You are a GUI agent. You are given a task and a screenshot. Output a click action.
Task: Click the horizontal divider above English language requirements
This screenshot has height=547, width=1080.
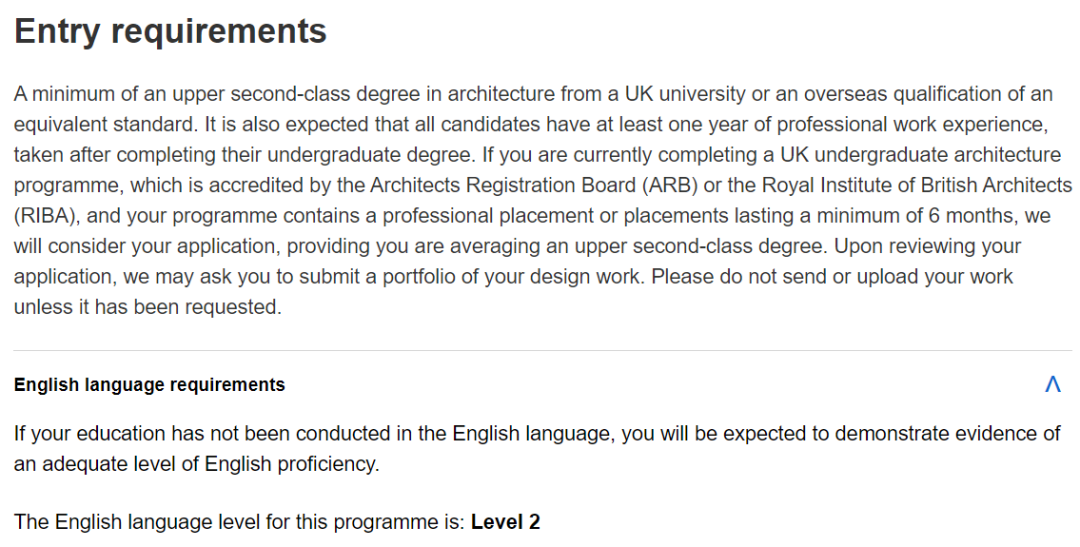coord(543,350)
